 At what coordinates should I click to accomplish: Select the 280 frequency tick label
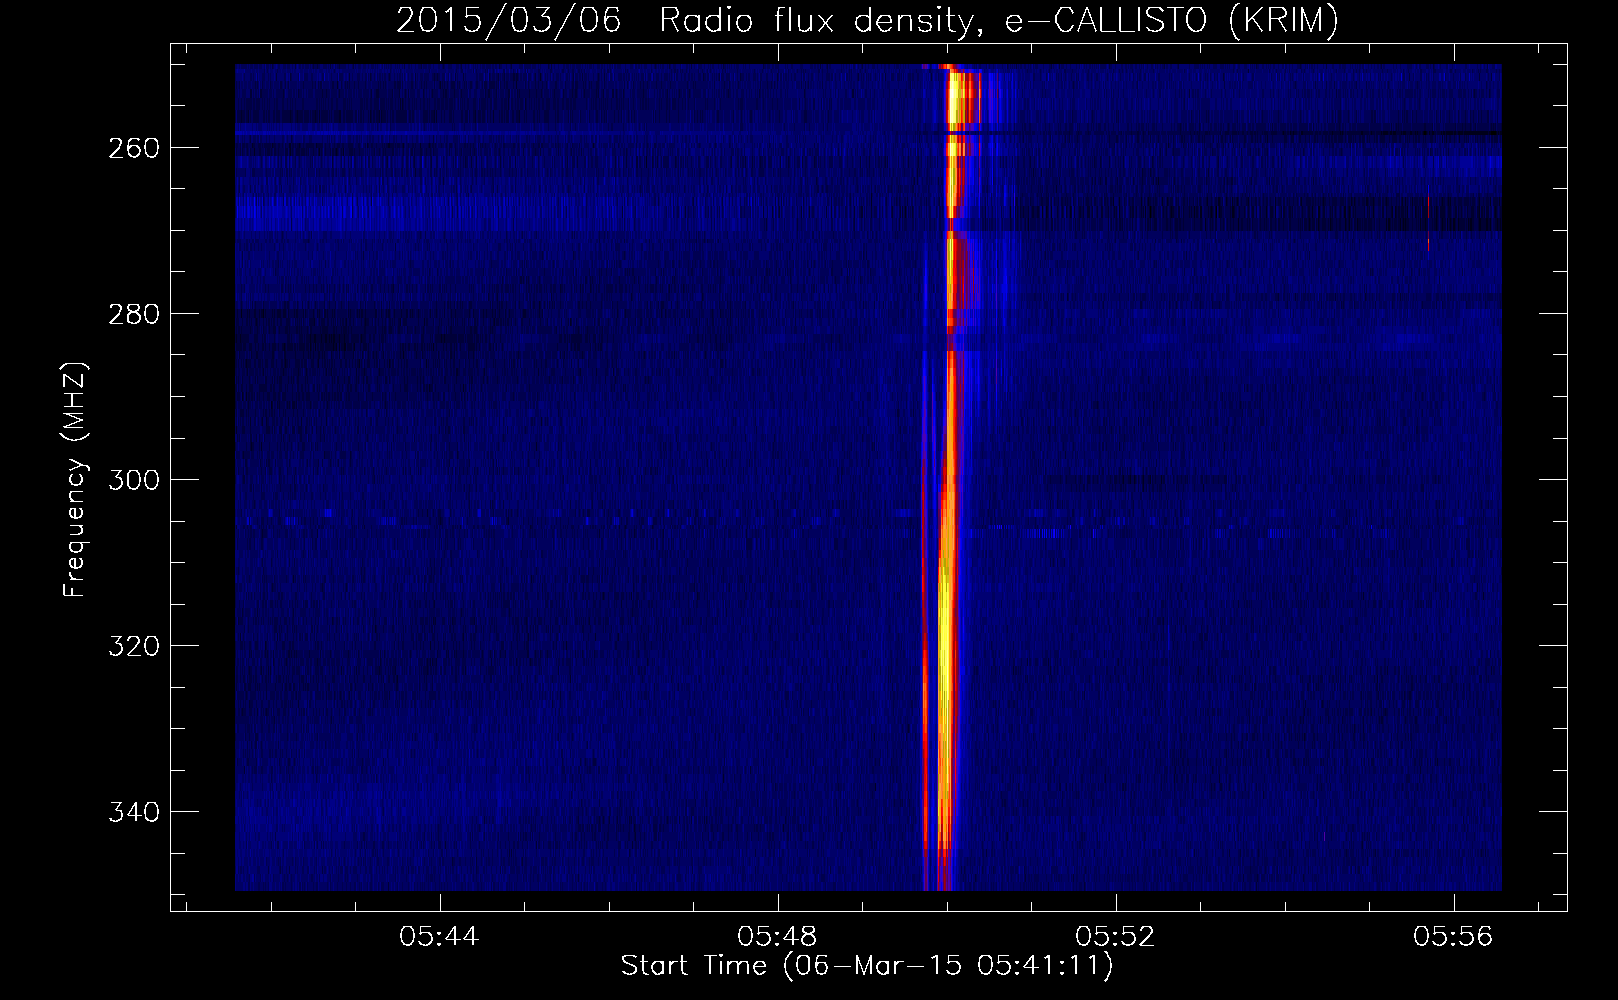click(x=134, y=314)
